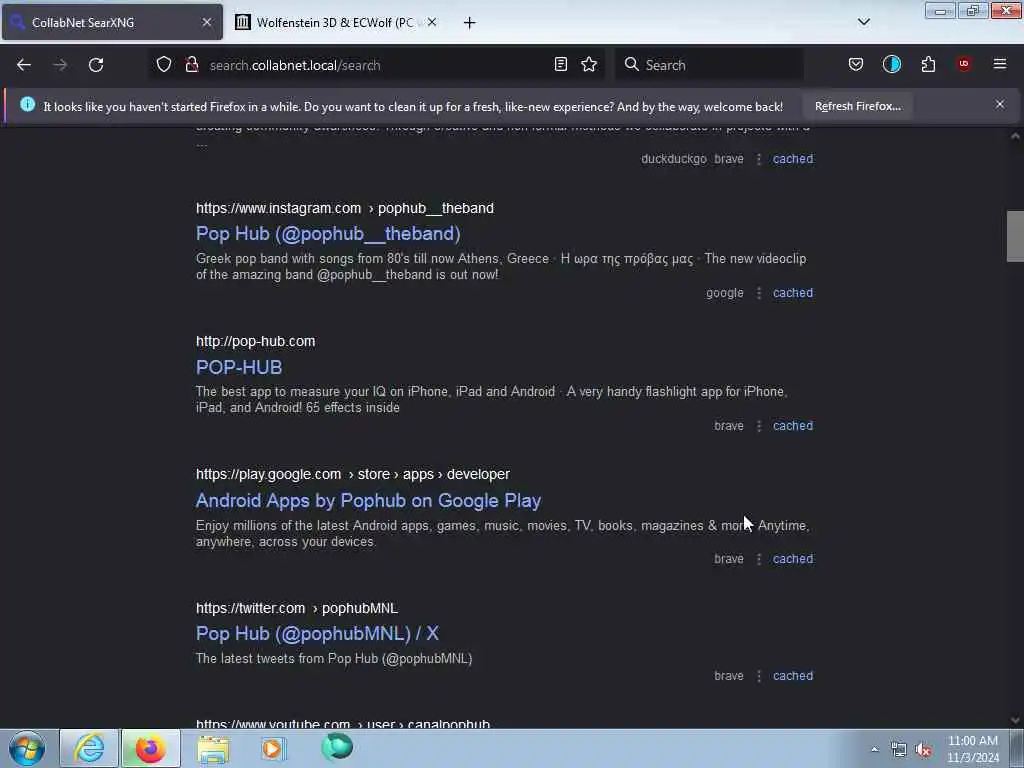
Task: Click the muted volume tray icon
Action: (923, 750)
